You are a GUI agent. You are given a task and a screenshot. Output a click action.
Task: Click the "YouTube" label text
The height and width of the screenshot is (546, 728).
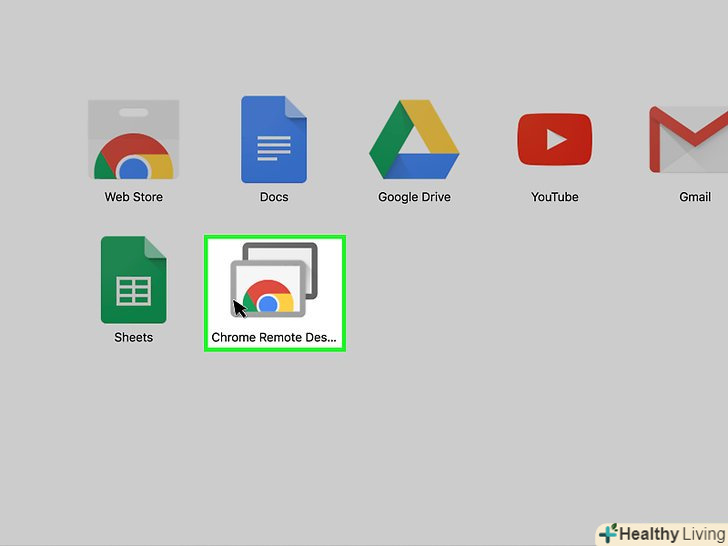pos(555,197)
